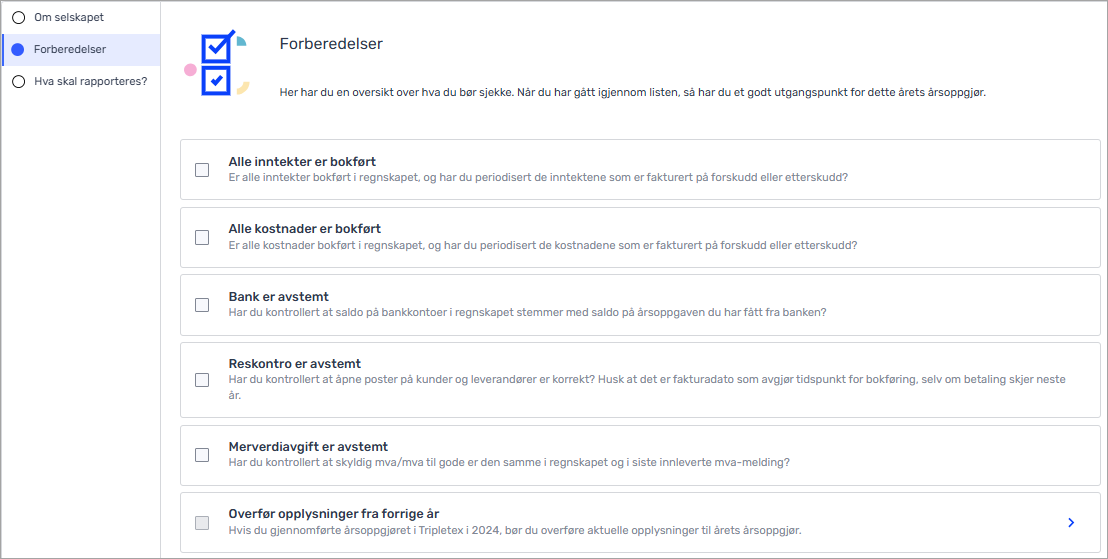Enable the 'Bank er avstemt' checkbox
Image resolution: width=1108 pixels, height=559 pixels.
click(x=202, y=305)
